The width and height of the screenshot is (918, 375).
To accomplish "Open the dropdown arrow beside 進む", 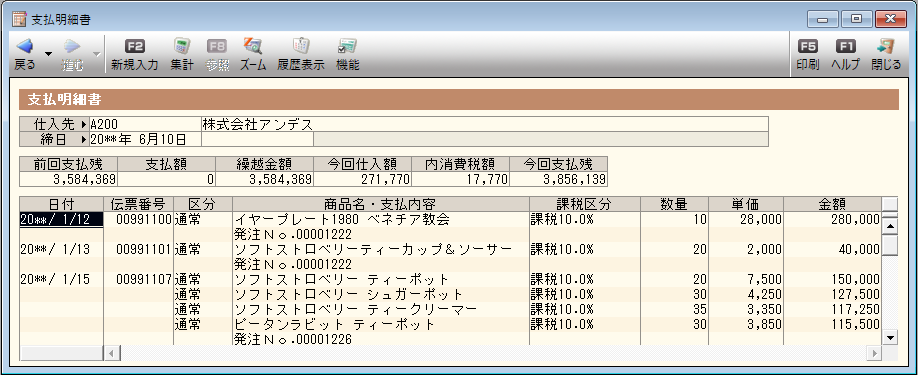I will point(96,54).
